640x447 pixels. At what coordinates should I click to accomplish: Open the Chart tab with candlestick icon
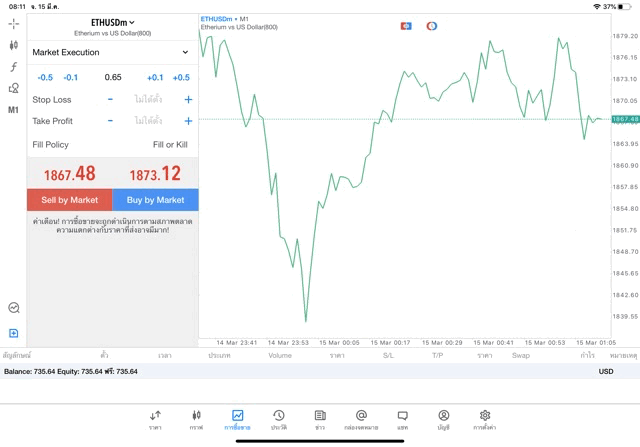pyautogui.click(x=196, y=420)
